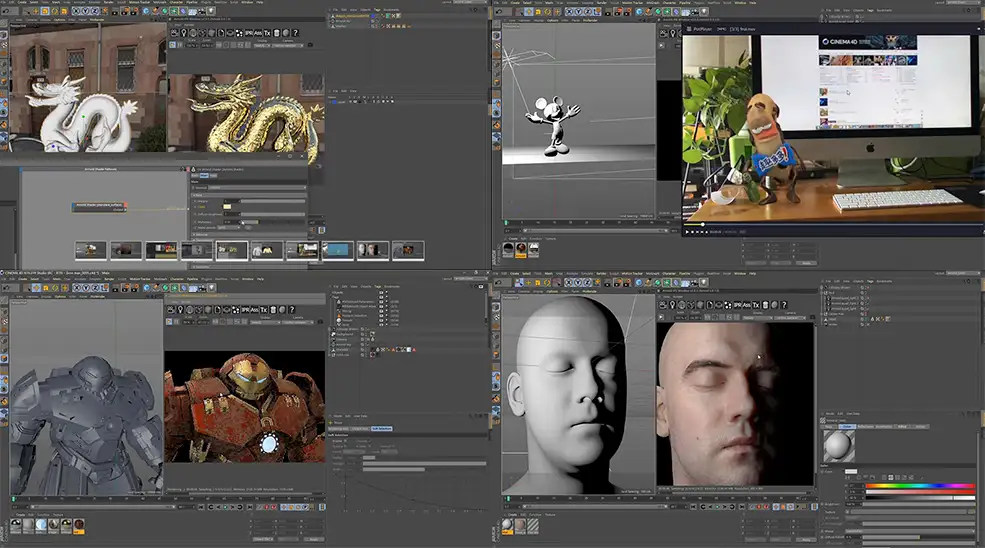The height and width of the screenshot is (548, 985).
Task: Click the light bulb icon in Mickey window's Arnold toolbar
Action: click(x=672, y=33)
